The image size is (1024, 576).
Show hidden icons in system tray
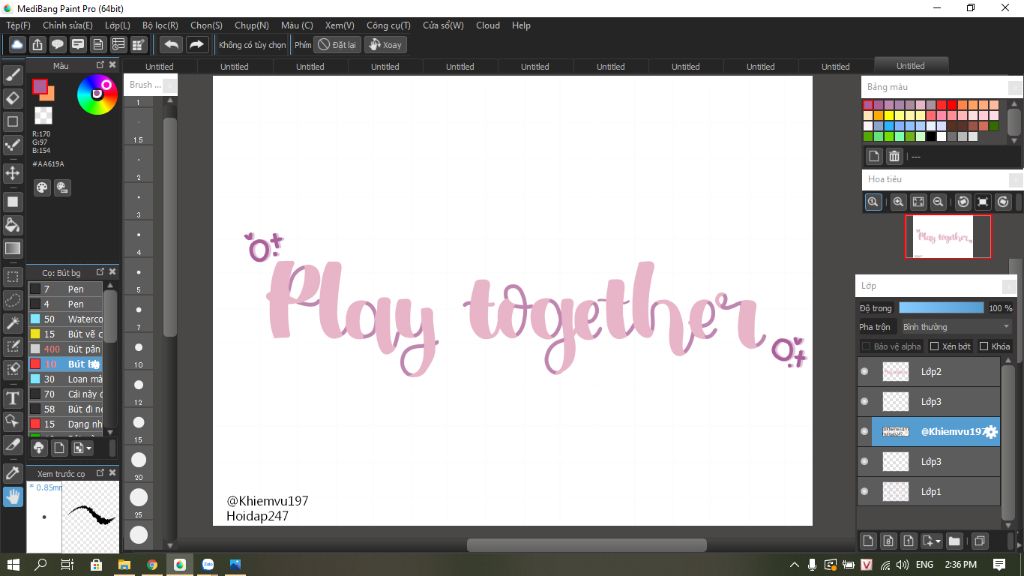(x=794, y=565)
